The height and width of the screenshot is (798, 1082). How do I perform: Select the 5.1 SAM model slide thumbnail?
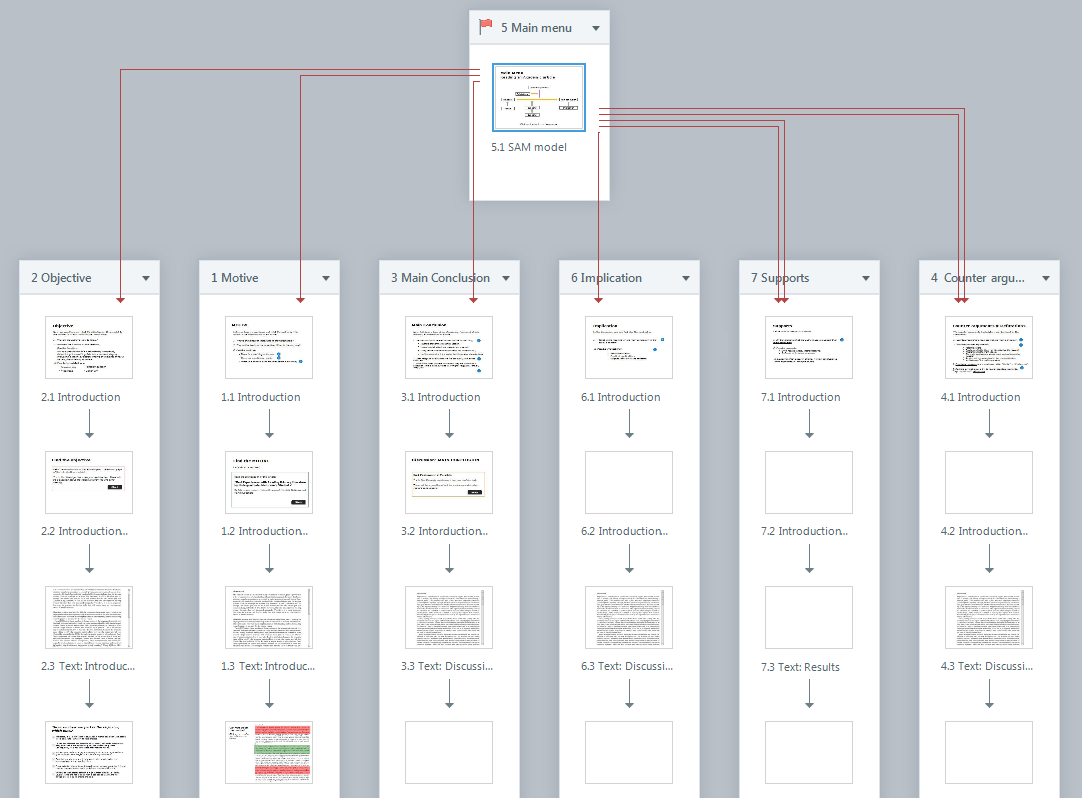[x=539, y=97]
